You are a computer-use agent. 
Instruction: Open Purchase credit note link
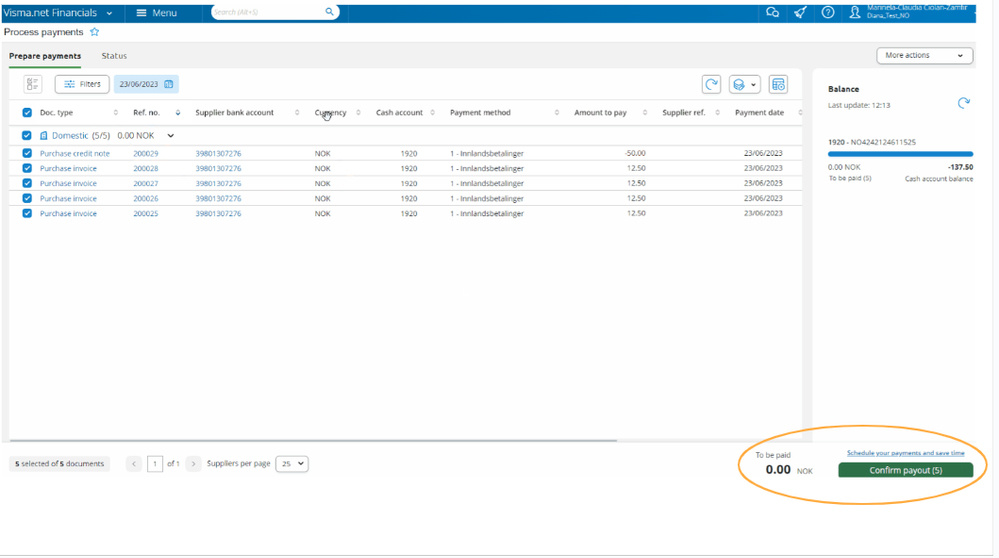coord(75,154)
